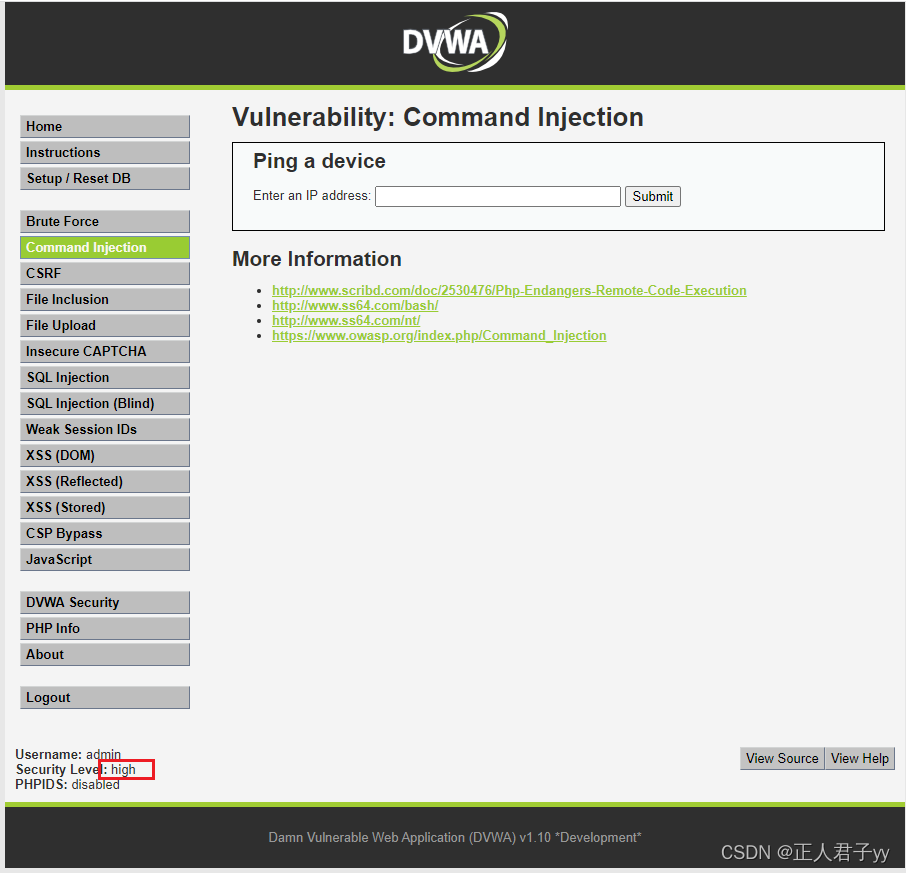
Task: Click the Submit button
Action: tap(652, 196)
